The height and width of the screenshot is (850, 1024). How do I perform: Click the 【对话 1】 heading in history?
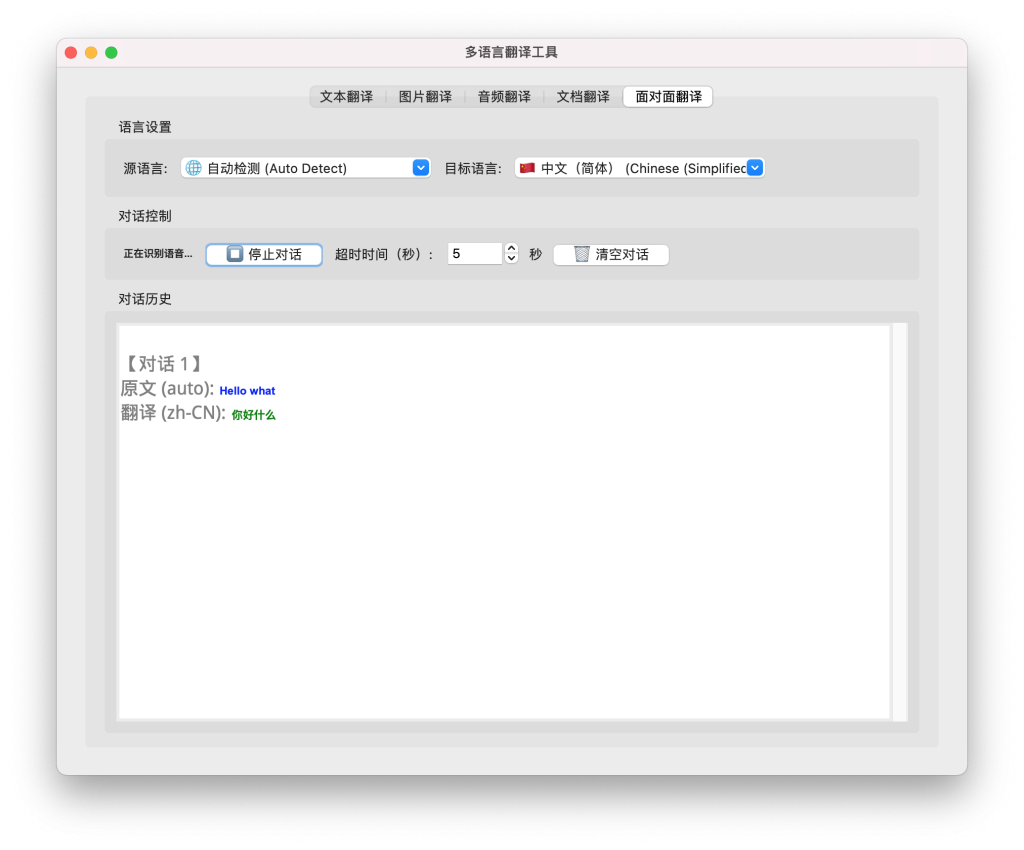pyautogui.click(x=164, y=364)
